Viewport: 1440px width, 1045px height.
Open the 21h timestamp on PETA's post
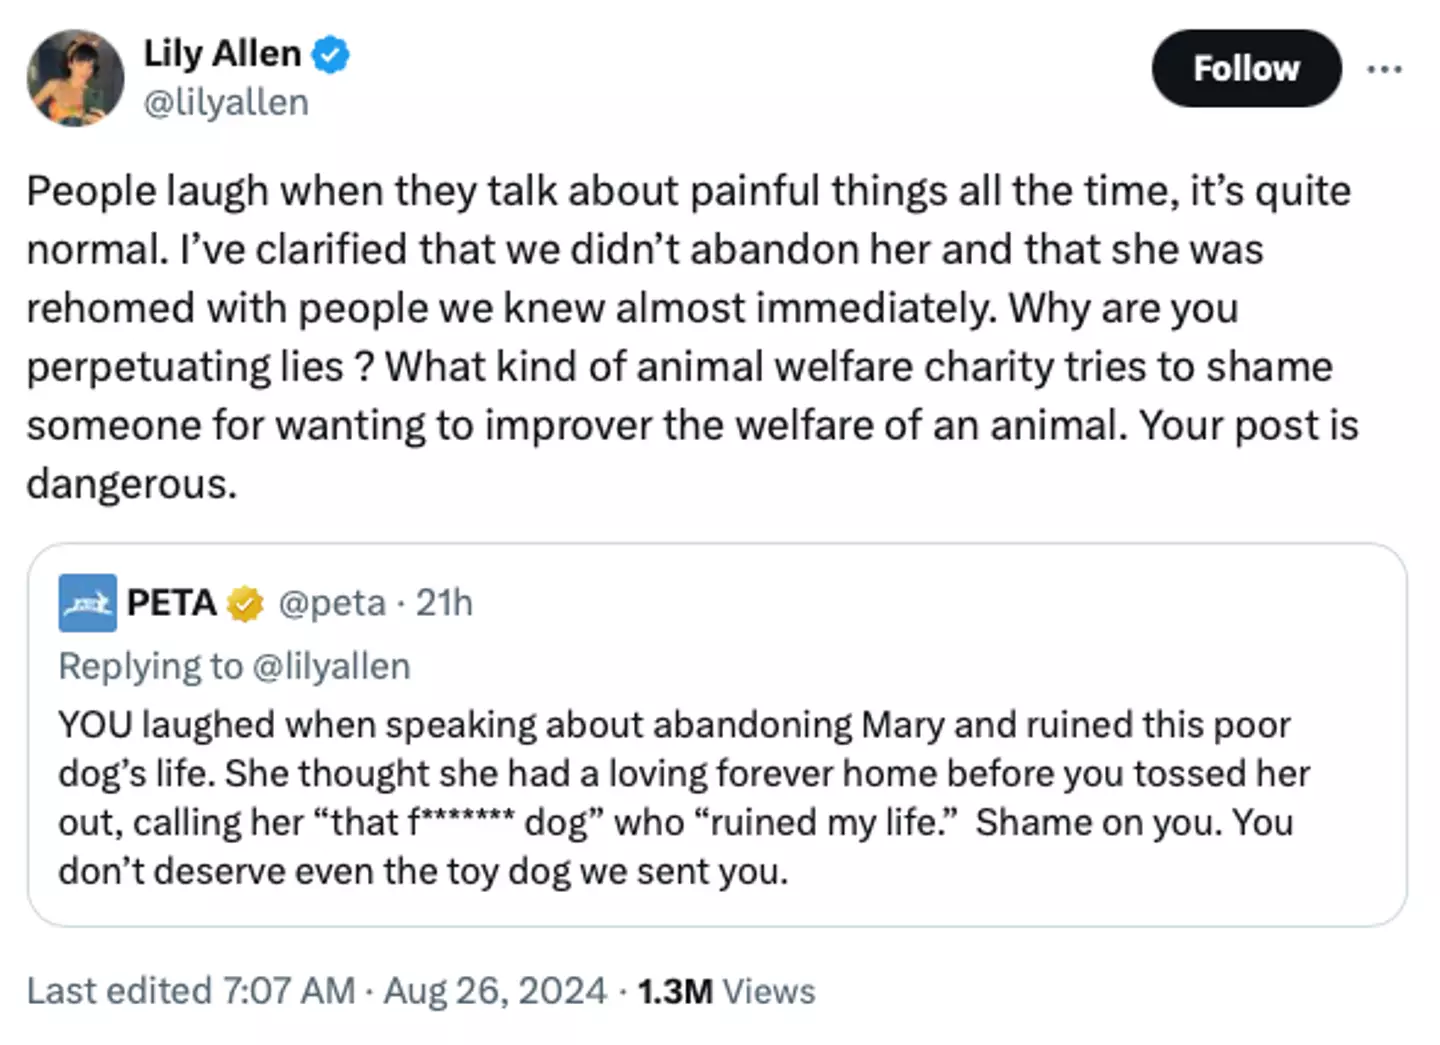point(444,603)
